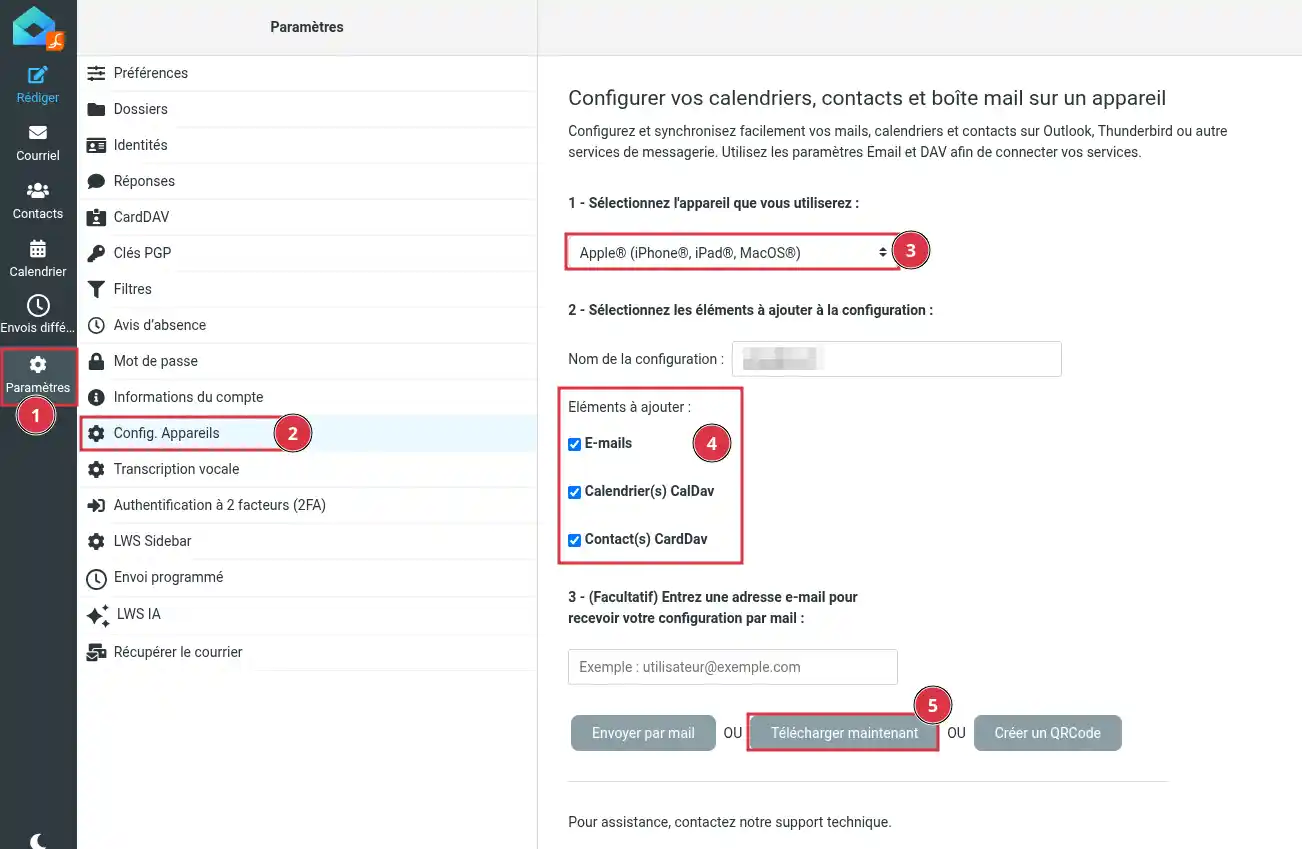Viewport: 1302px width, 849px height.
Task: Click Créer un QRCode
Action: click(x=1047, y=732)
